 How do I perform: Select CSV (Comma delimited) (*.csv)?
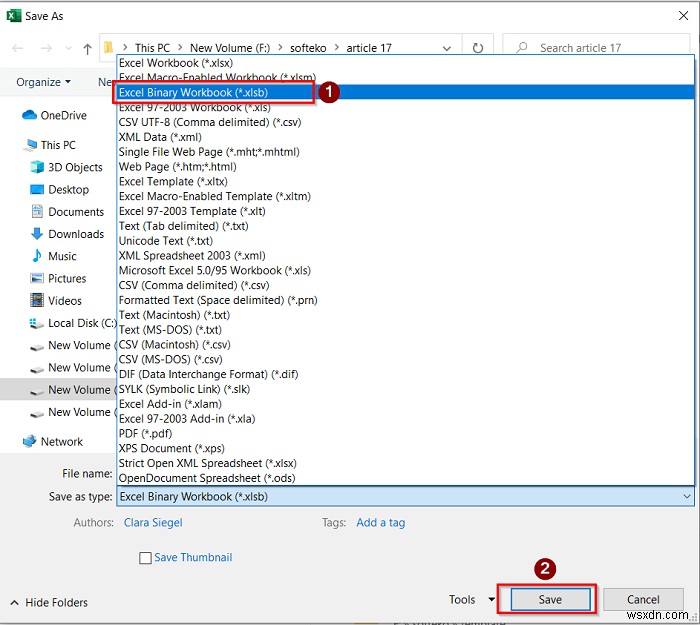[x=405, y=285]
